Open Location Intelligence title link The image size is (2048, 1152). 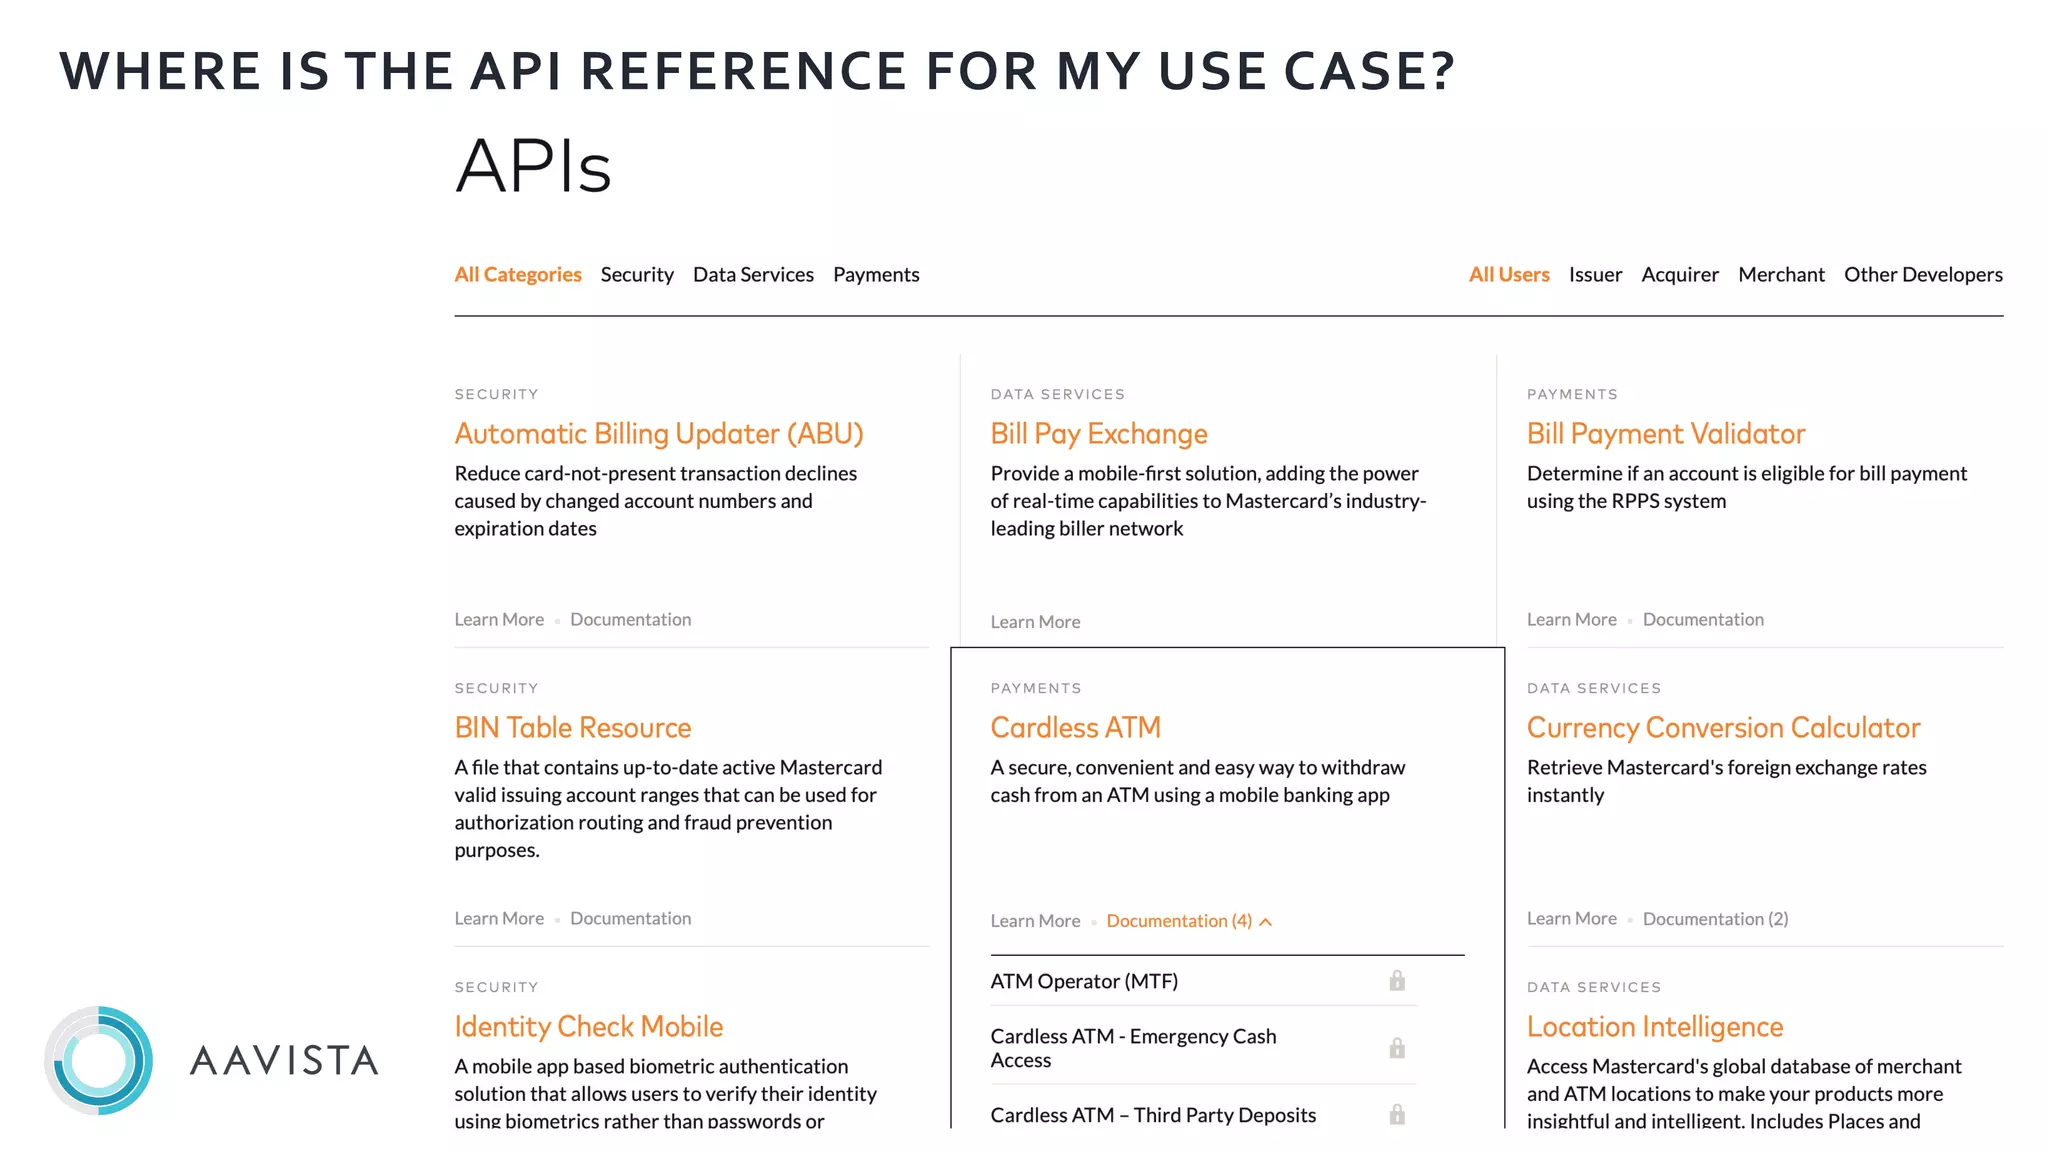point(1655,1027)
